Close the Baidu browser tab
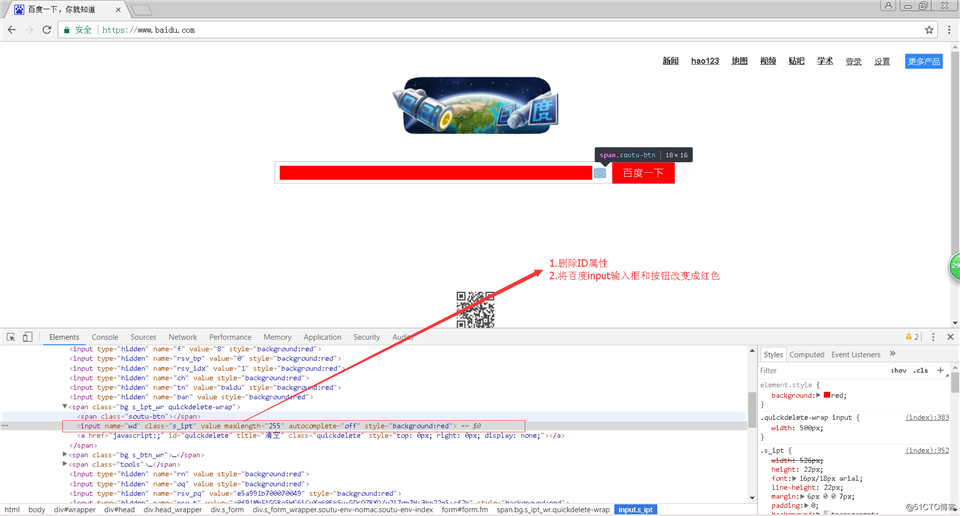This screenshot has width=960, height=516. 118,10
